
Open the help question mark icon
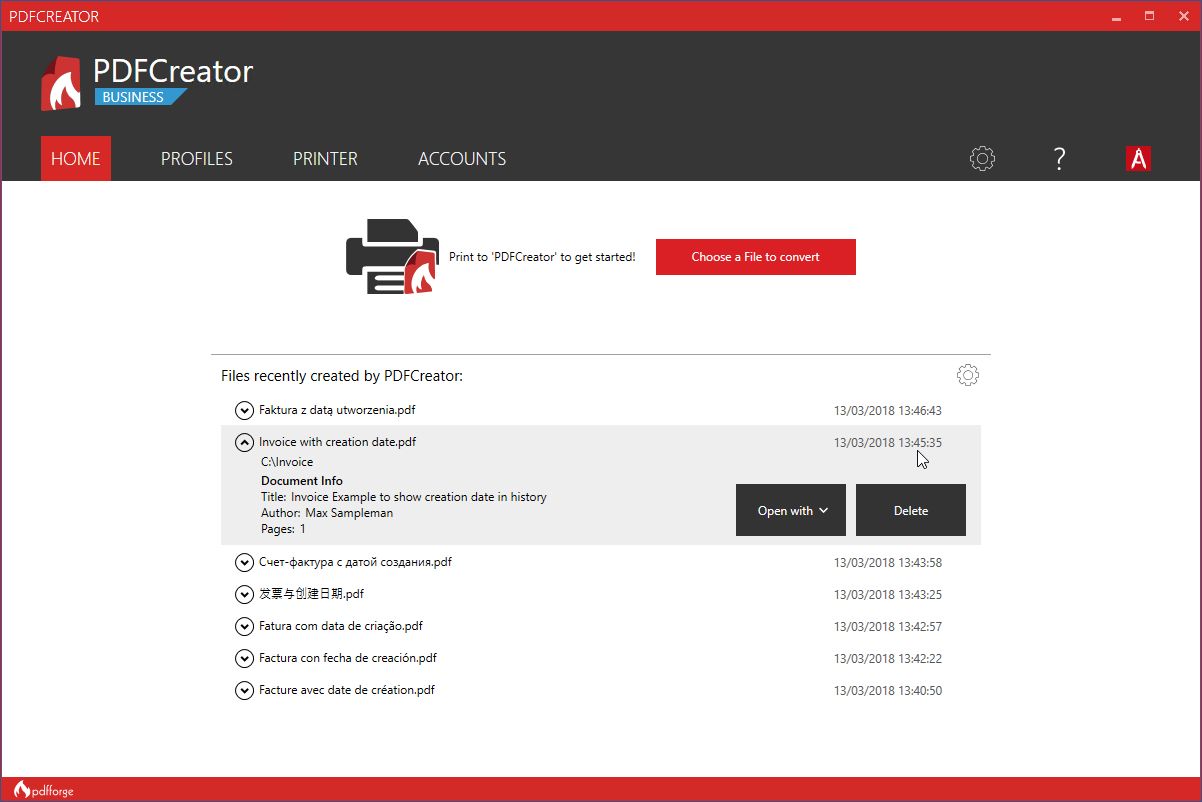tap(1059, 158)
